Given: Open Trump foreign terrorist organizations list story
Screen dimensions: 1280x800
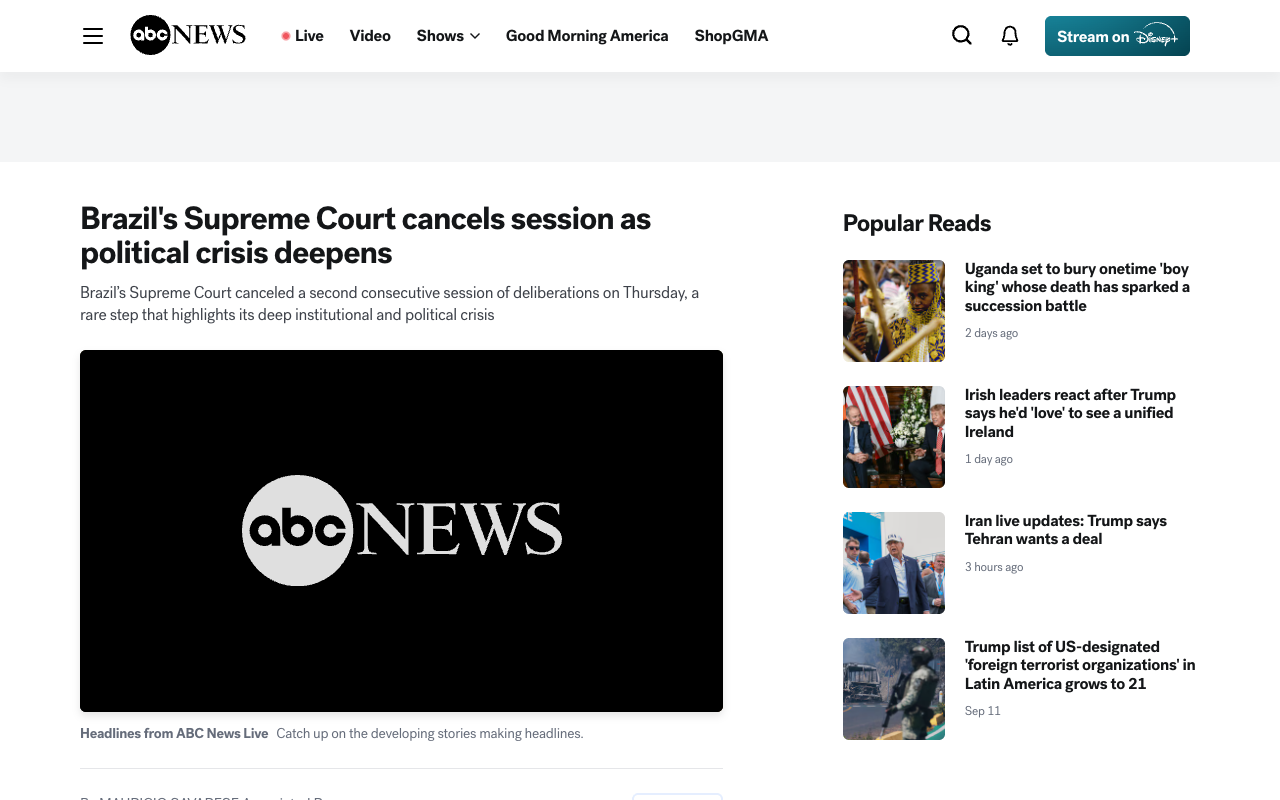Looking at the screenshot, I should [x=1080, y=665].
